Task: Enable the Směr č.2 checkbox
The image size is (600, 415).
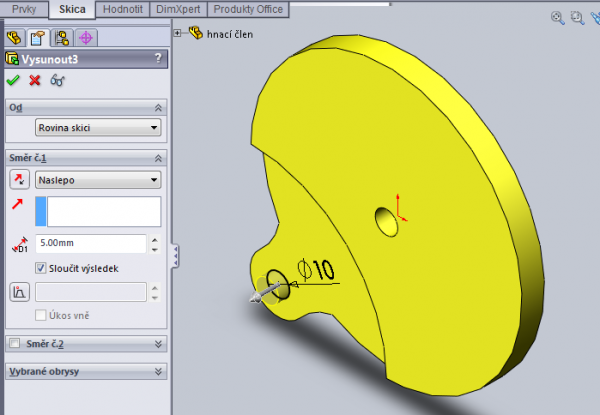Action: [x=14, y=344]
